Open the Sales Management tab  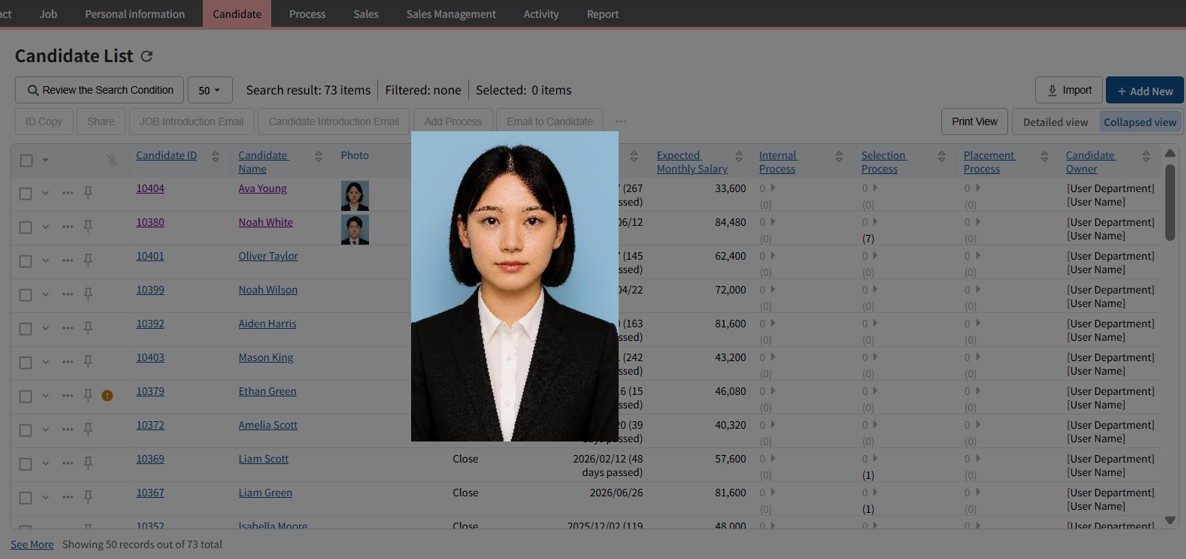(450, 14)
